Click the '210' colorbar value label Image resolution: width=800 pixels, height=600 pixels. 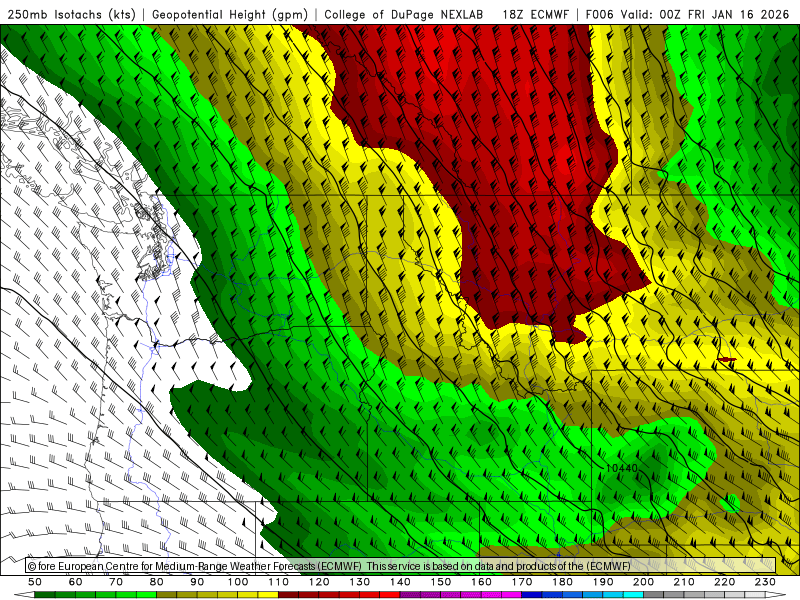684,582
